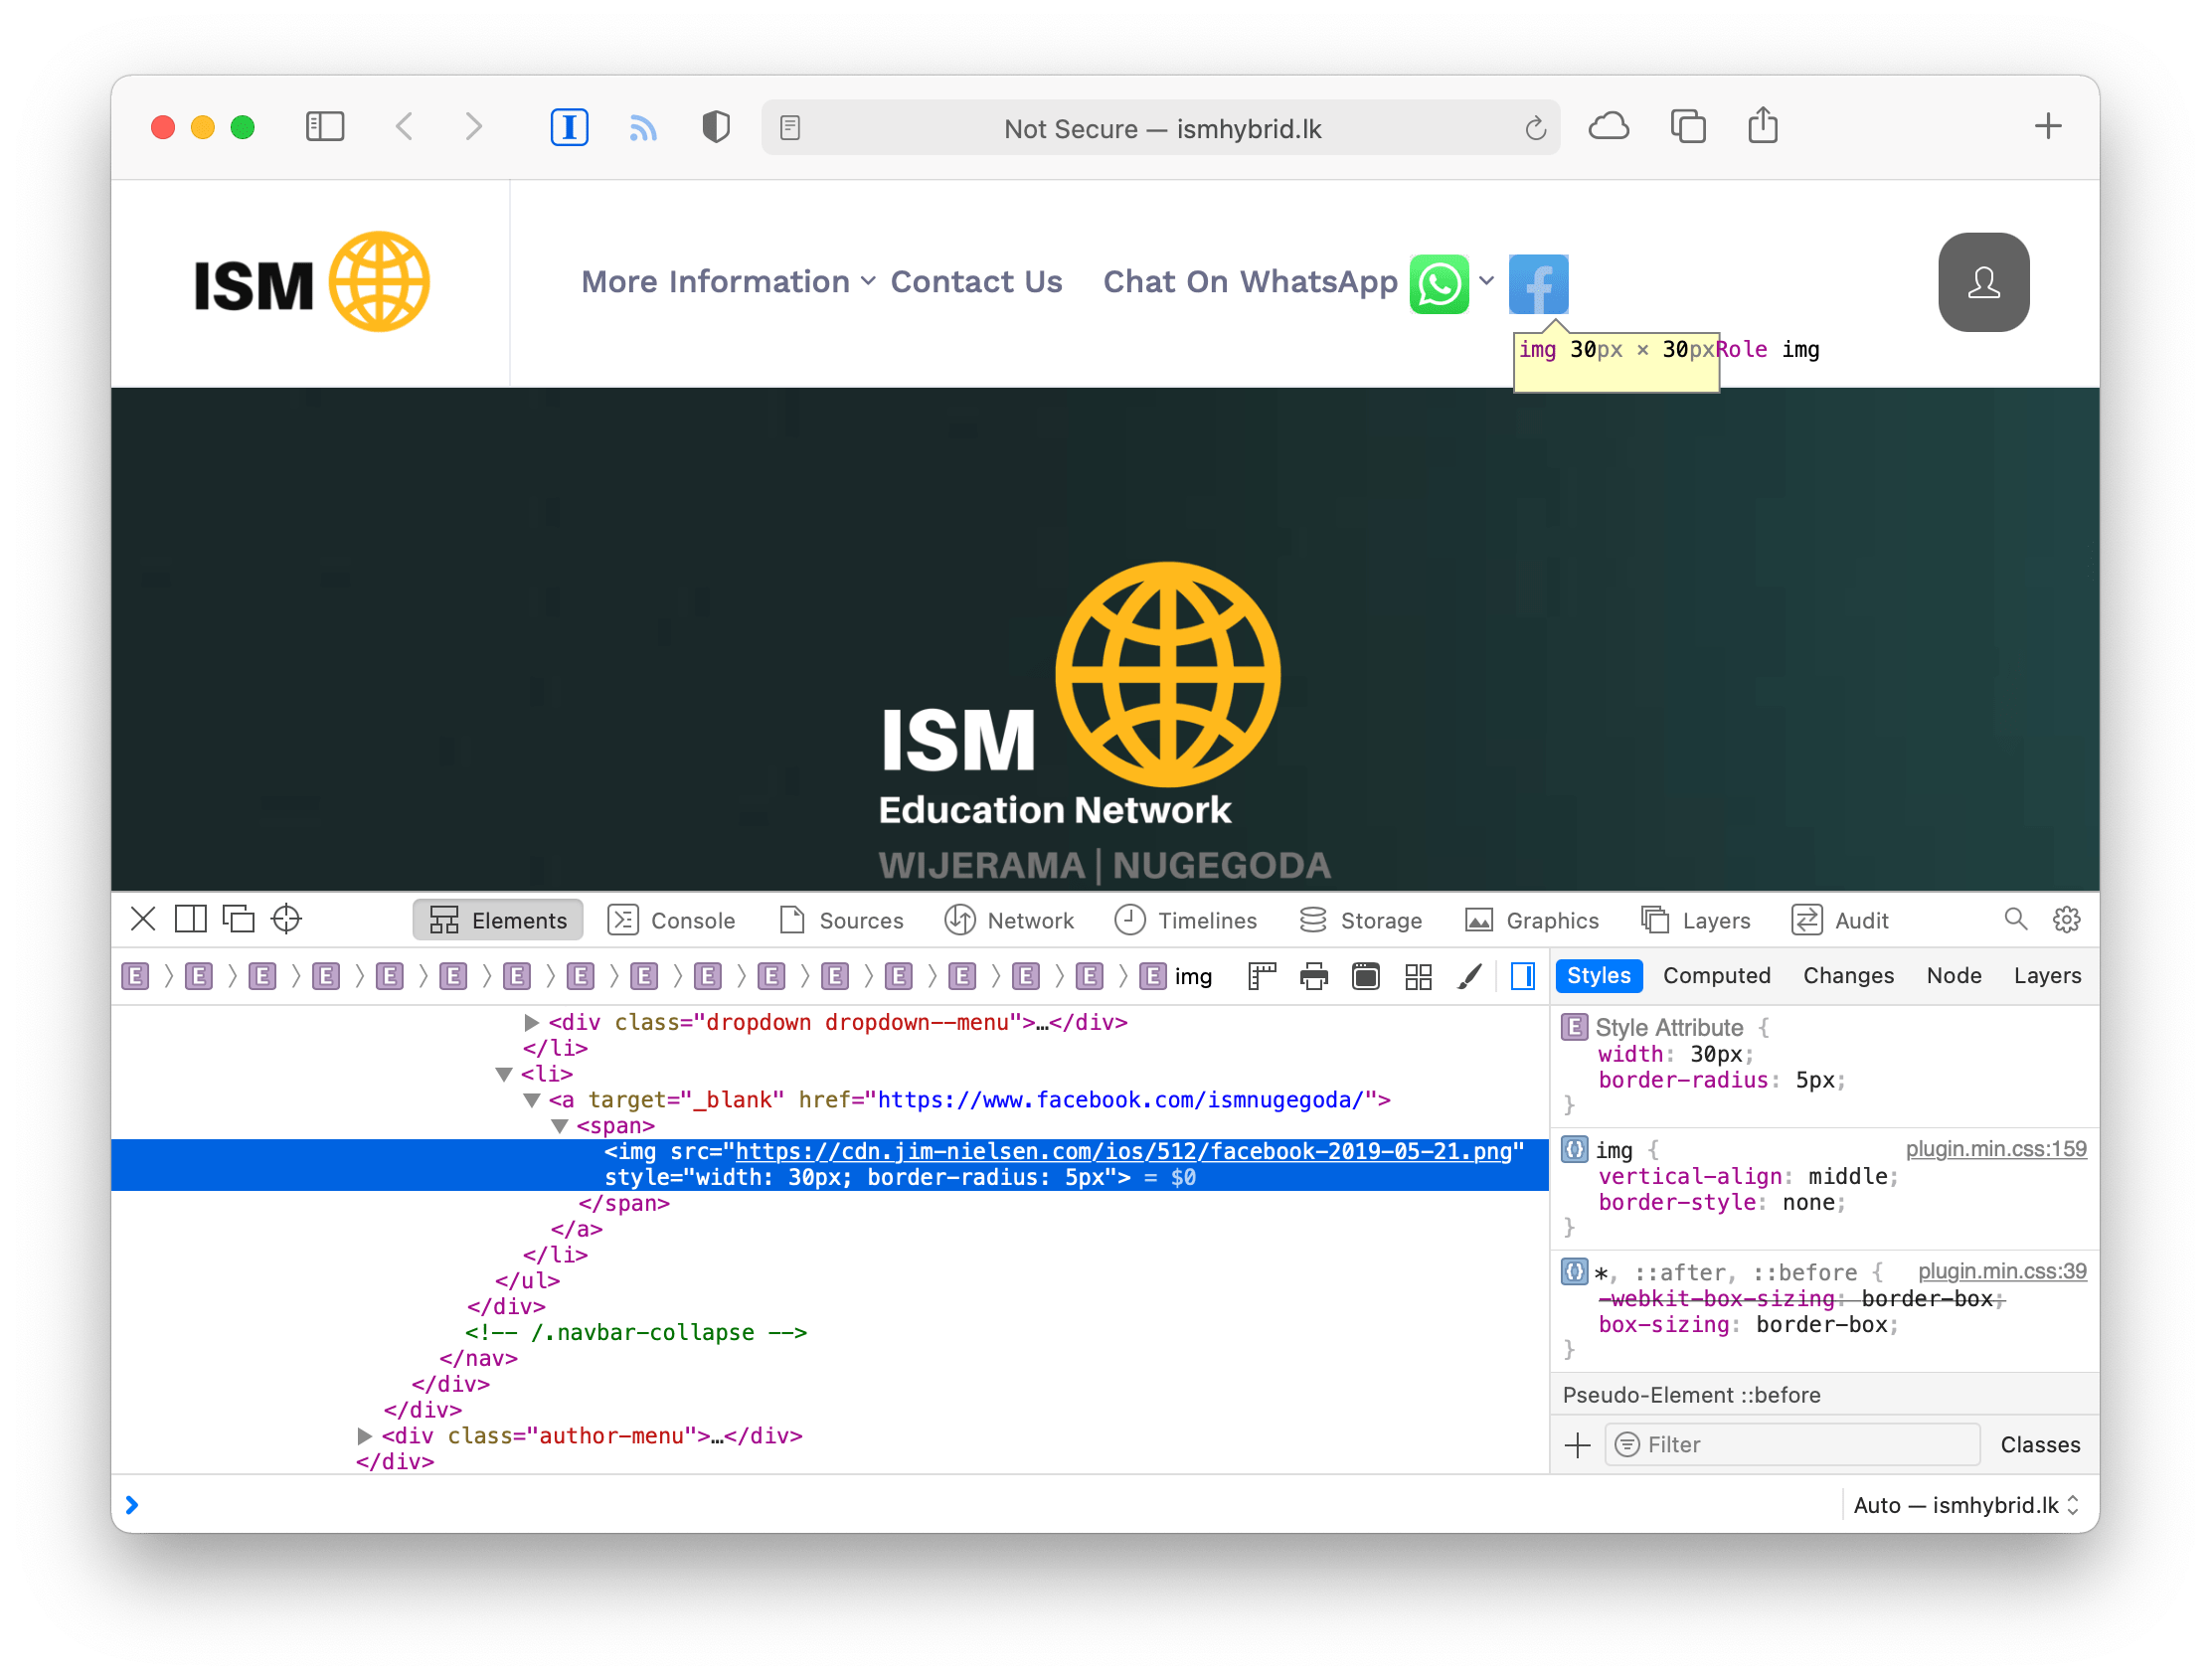Open the Audit tab
2211x1680 pixels.
tap(1839, 920)
